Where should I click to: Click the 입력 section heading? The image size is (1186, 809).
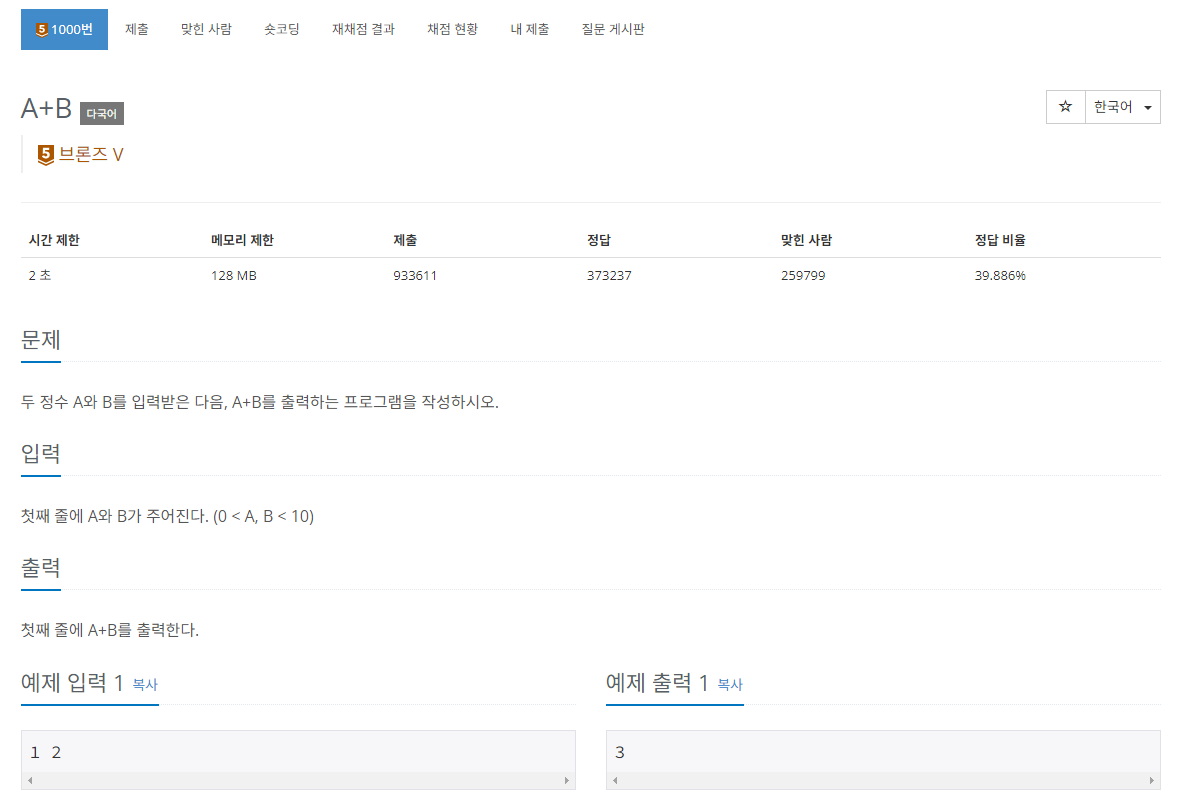coord(41,454)
